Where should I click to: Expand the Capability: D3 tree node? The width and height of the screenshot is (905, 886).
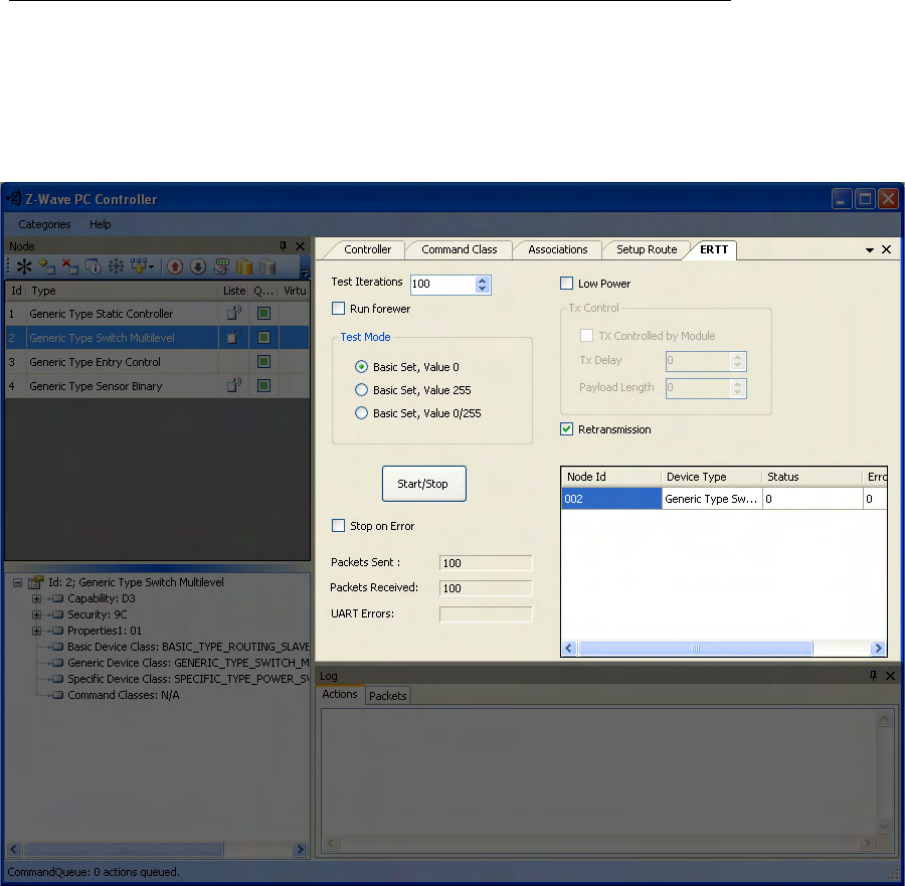coord(36,599)
